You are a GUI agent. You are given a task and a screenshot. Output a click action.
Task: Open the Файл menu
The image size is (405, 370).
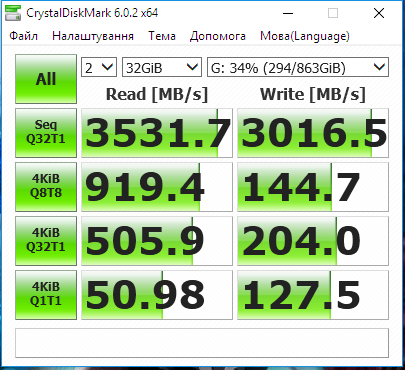click(24, 36)
